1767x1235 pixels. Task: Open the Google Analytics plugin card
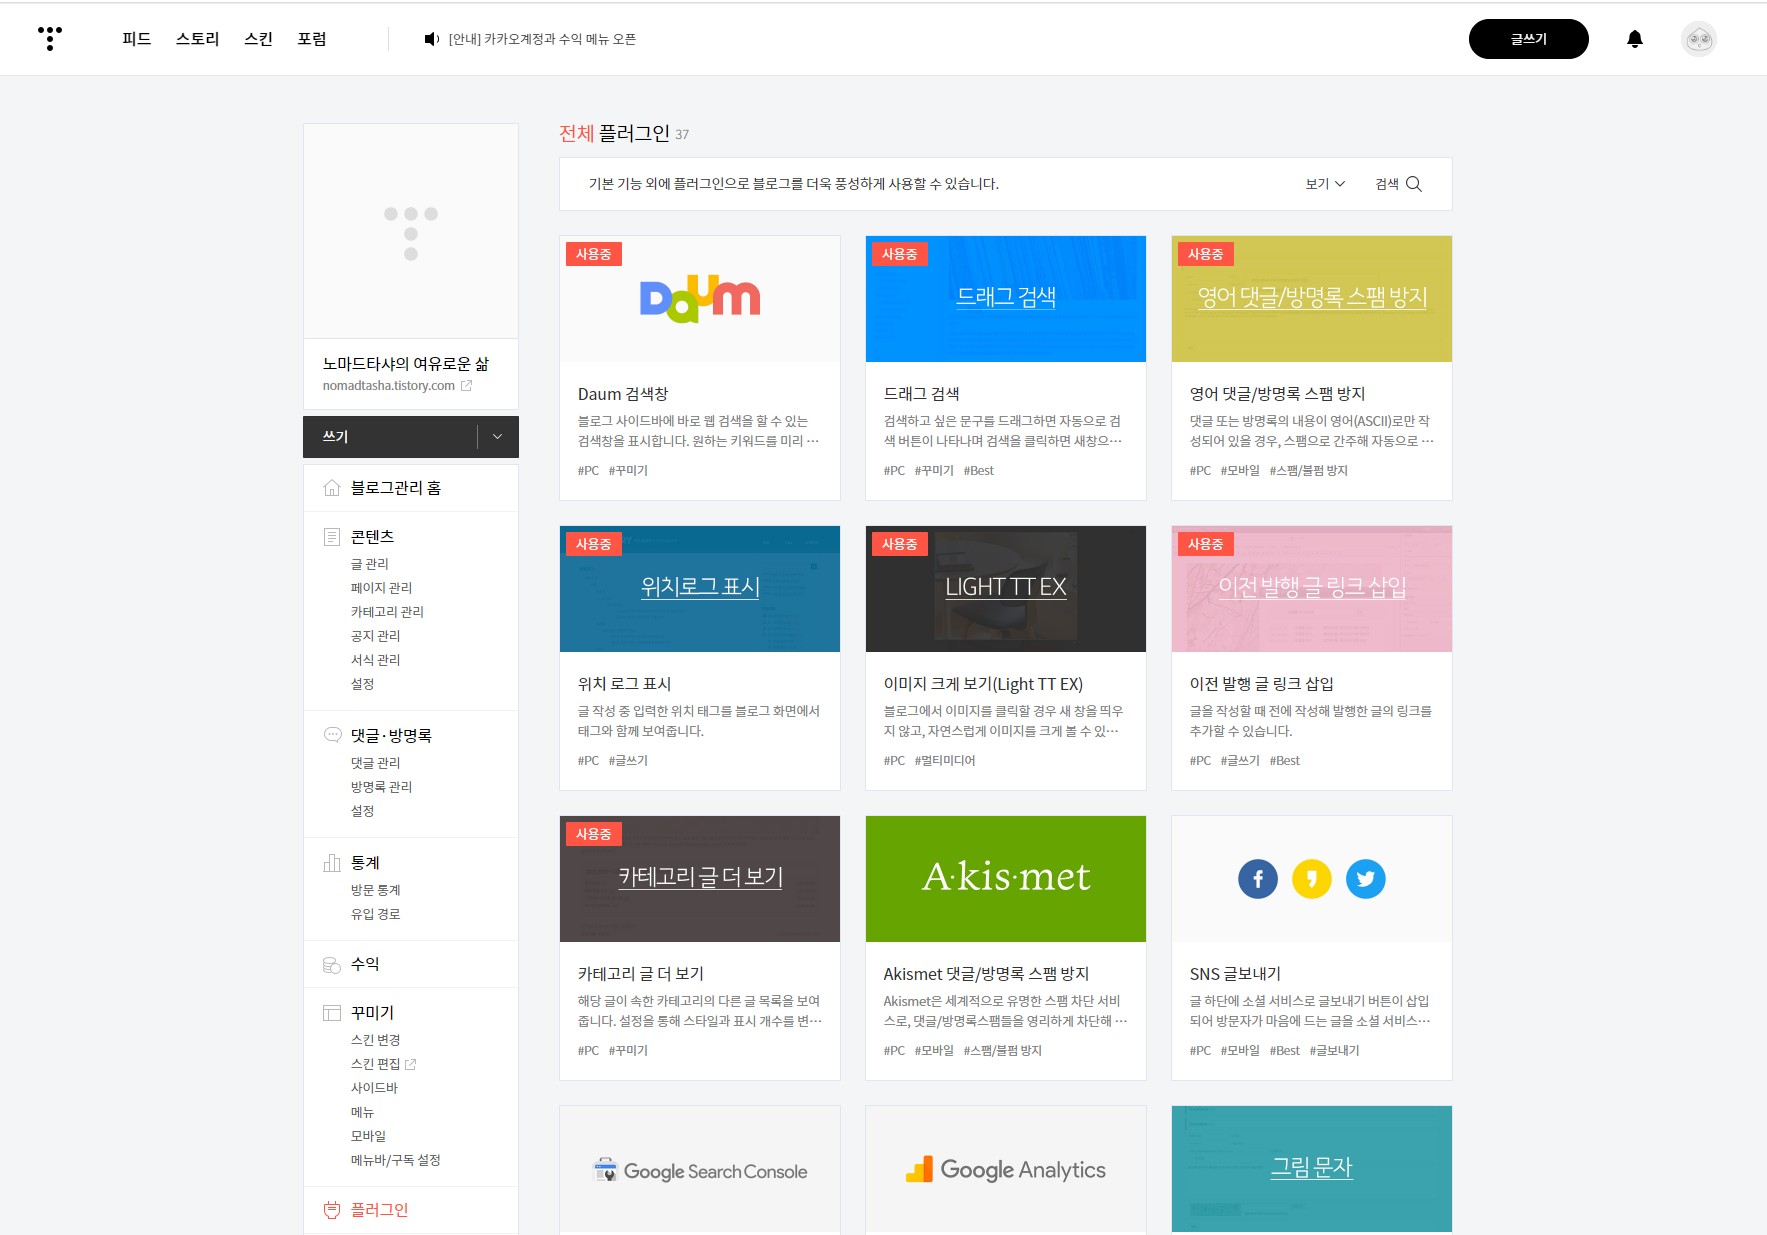[x=1006, y=1170]
